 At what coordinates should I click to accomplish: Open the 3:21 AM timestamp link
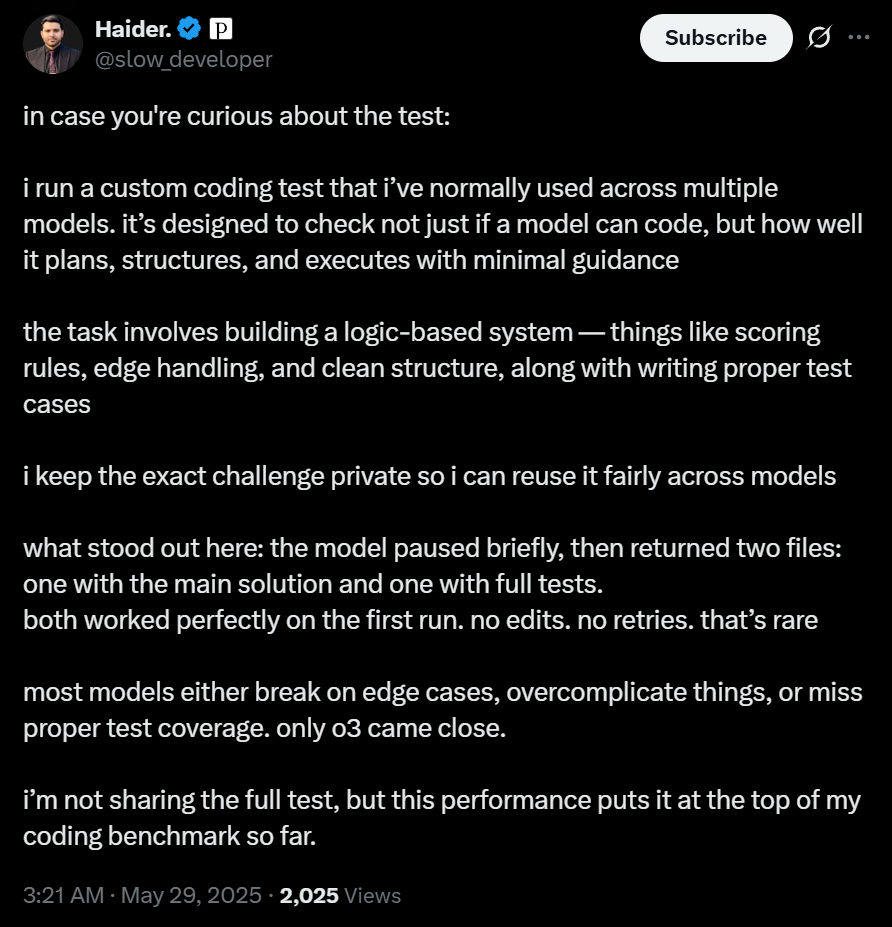click(63, 895)
